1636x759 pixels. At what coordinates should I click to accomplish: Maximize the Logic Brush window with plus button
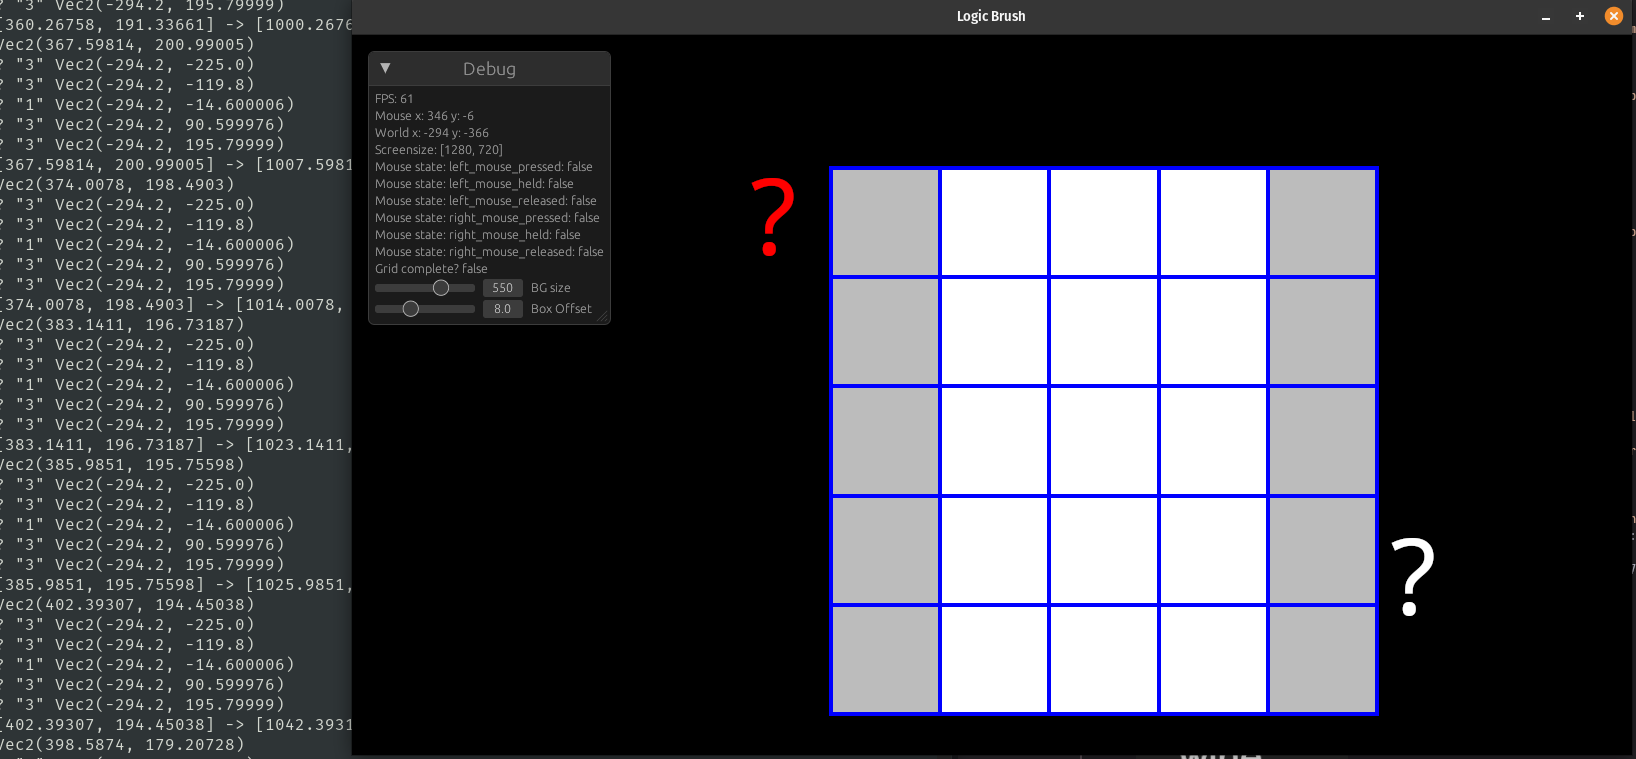[x=1580, y=17]
